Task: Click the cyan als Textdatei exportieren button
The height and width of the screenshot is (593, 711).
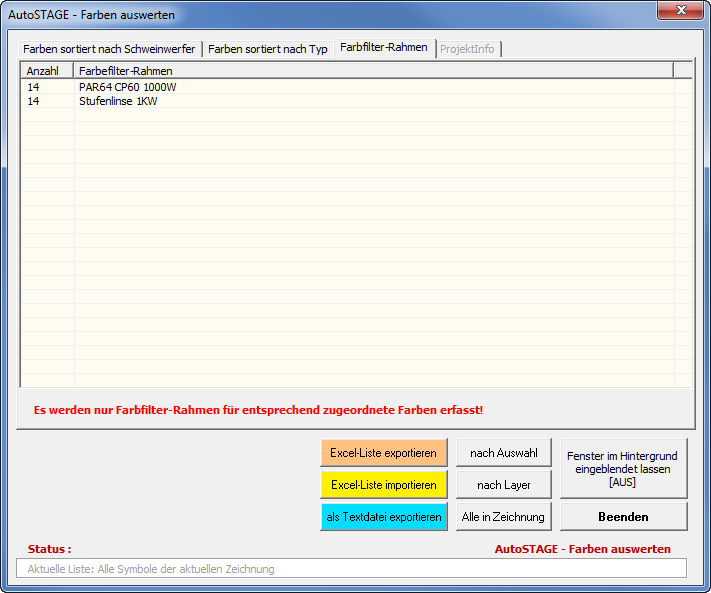Action: (x=383, y=517)
